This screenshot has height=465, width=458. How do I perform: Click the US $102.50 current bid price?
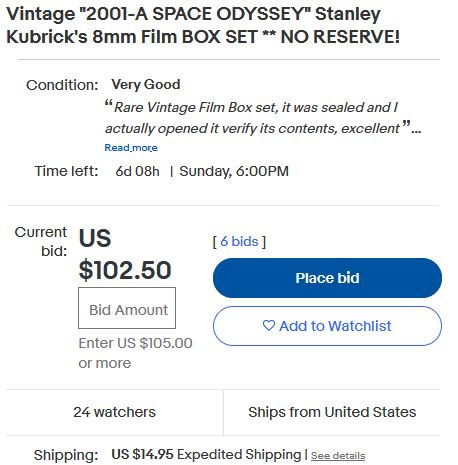(x=125, y=254)
